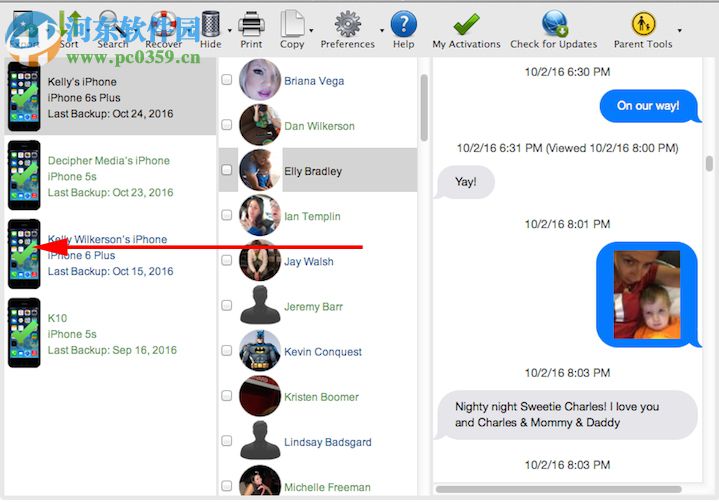719x502 pixels.
Task: Click the Sort toolbar icon
Action: tap(70, 24)
